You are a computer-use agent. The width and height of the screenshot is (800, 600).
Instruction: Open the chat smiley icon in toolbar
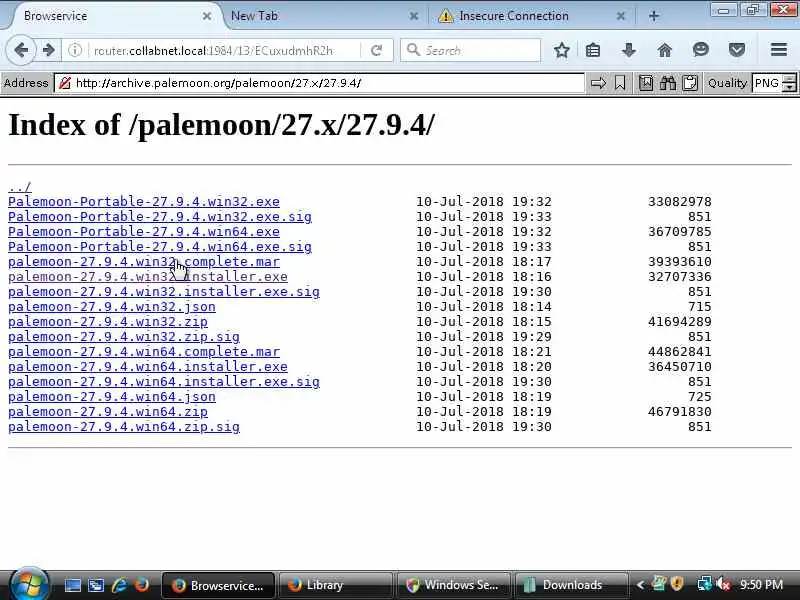(701, 50)
